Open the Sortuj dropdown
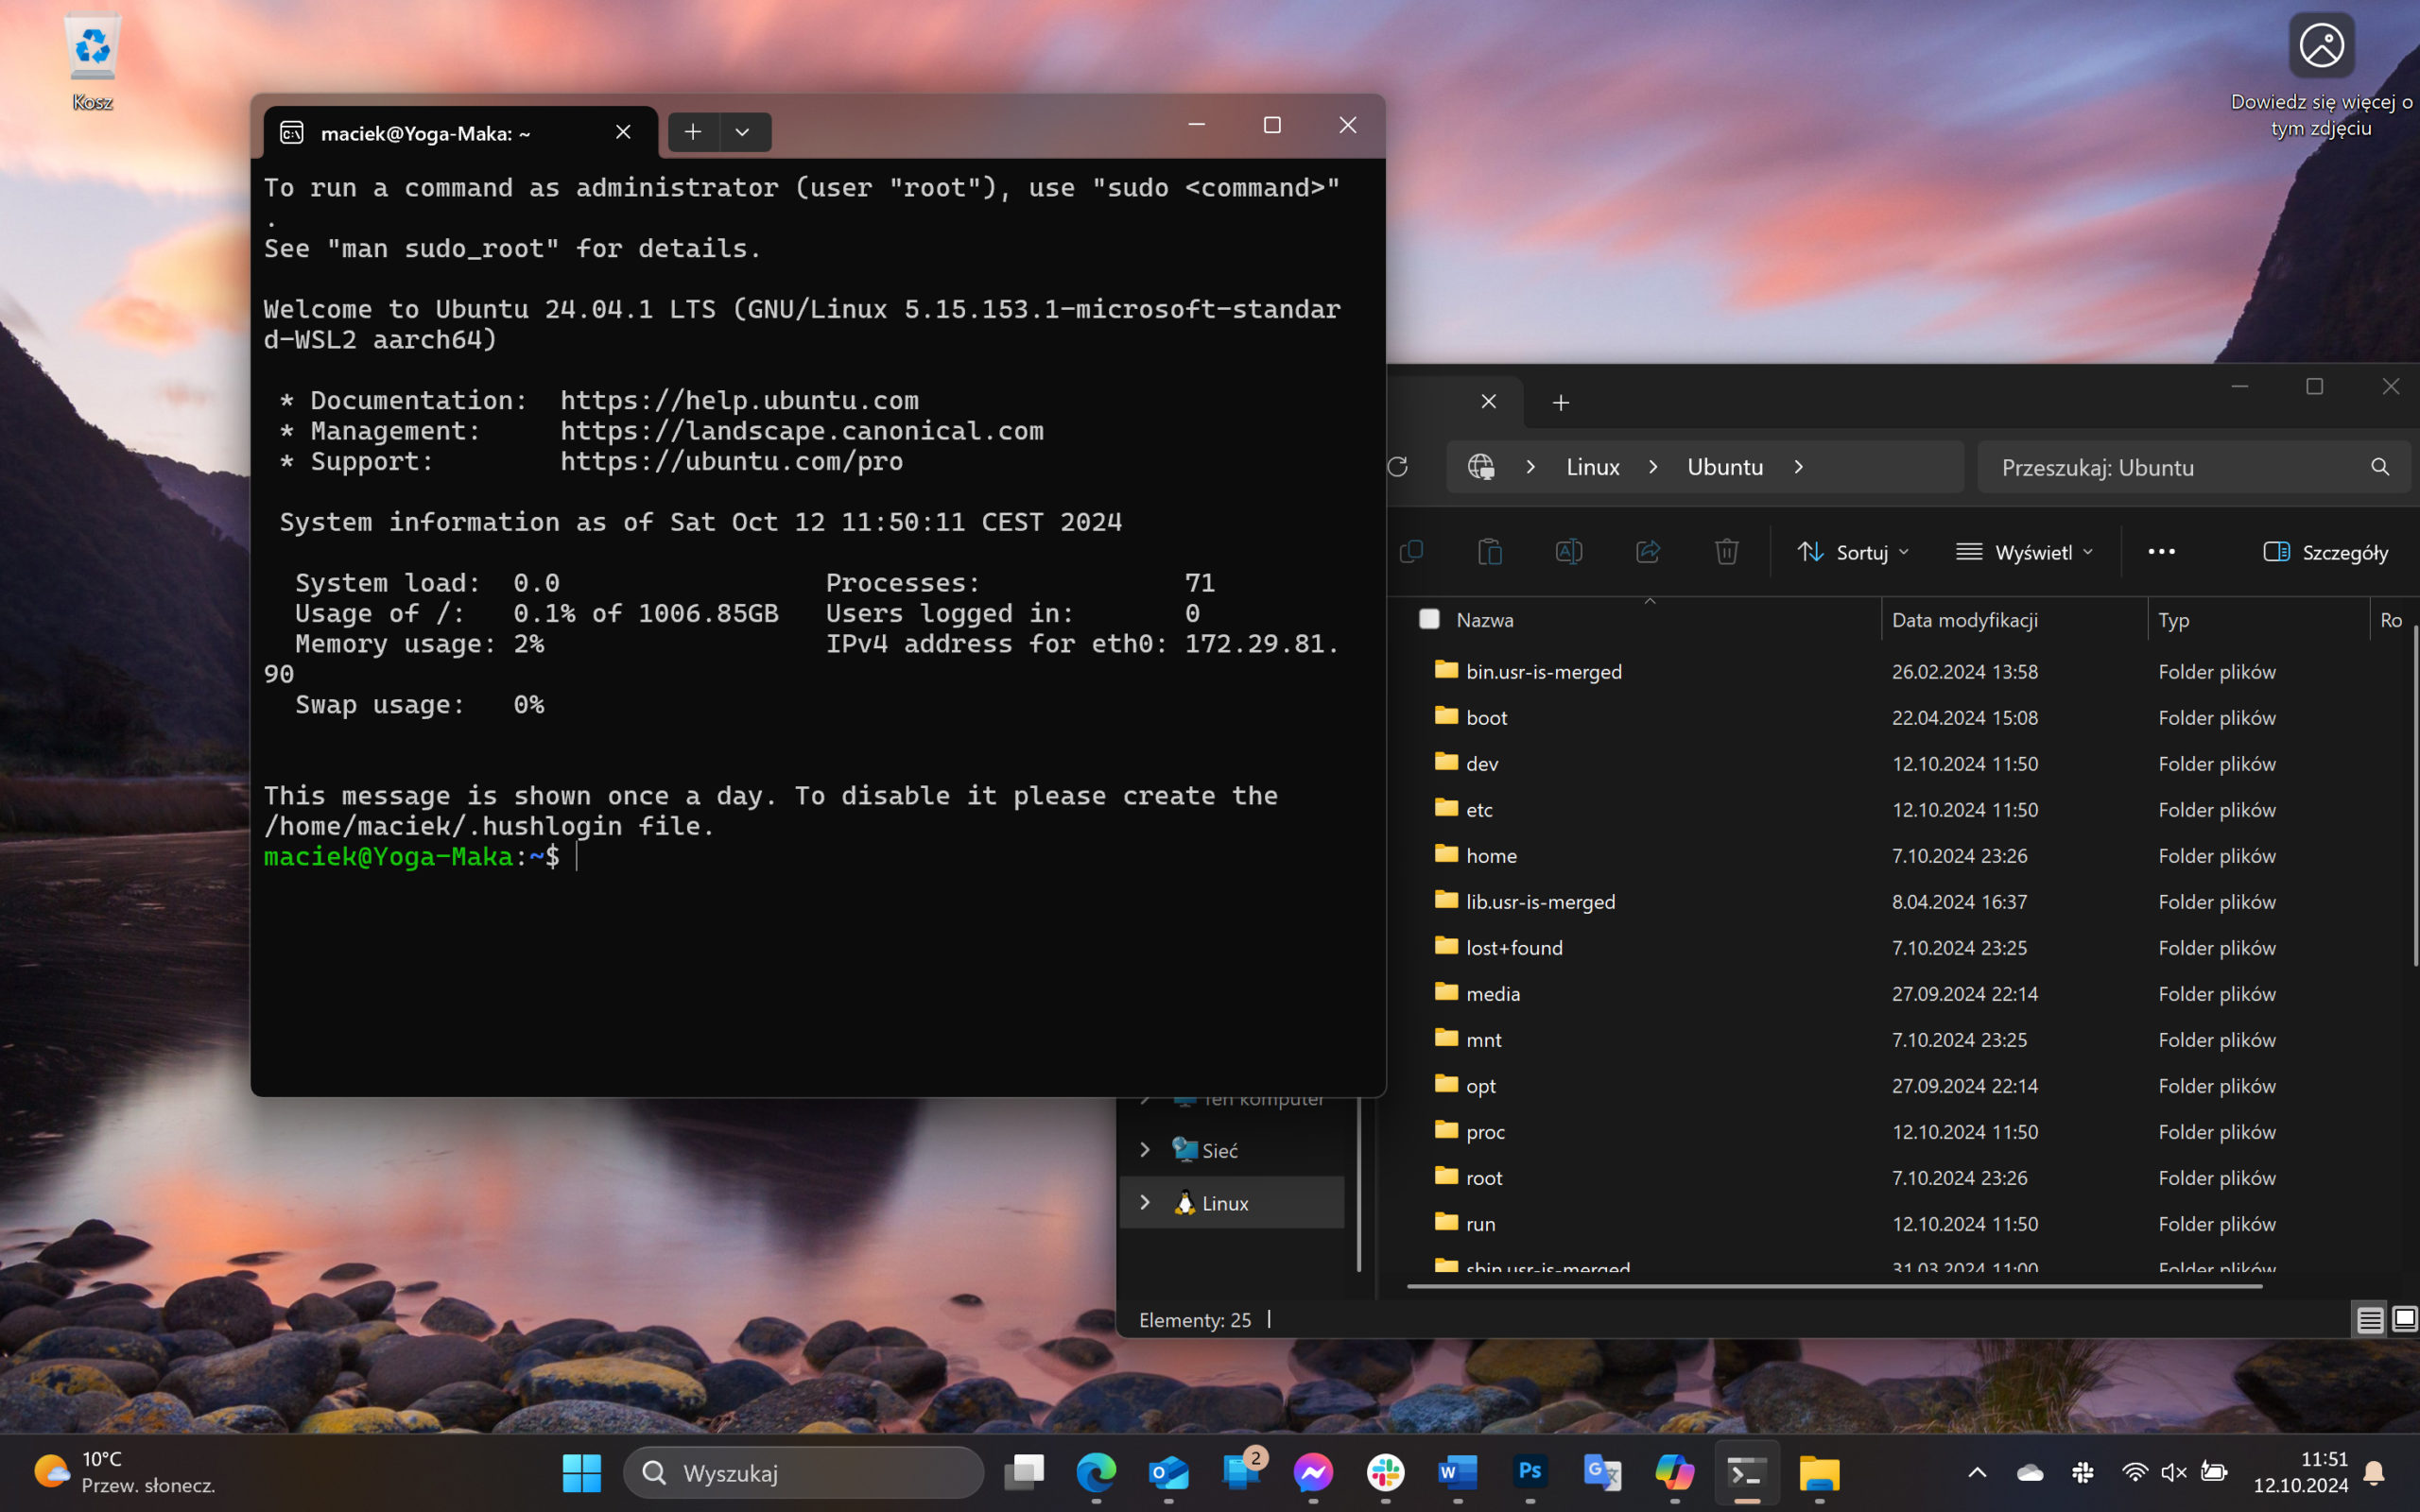The image size is (2420, 1512). tap(1853, 552)
